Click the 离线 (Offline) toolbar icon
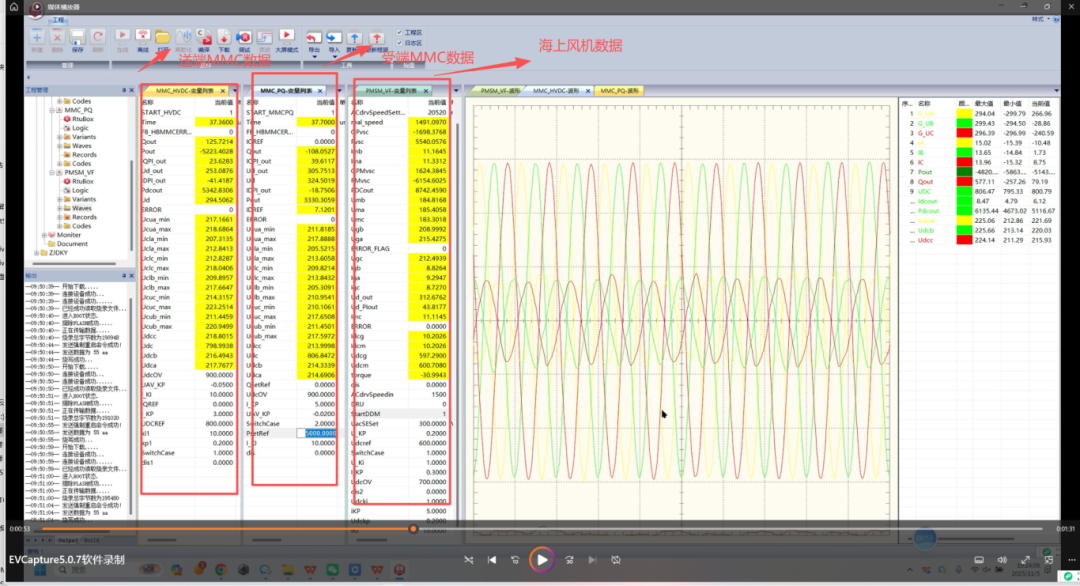 tap(142, 37)
